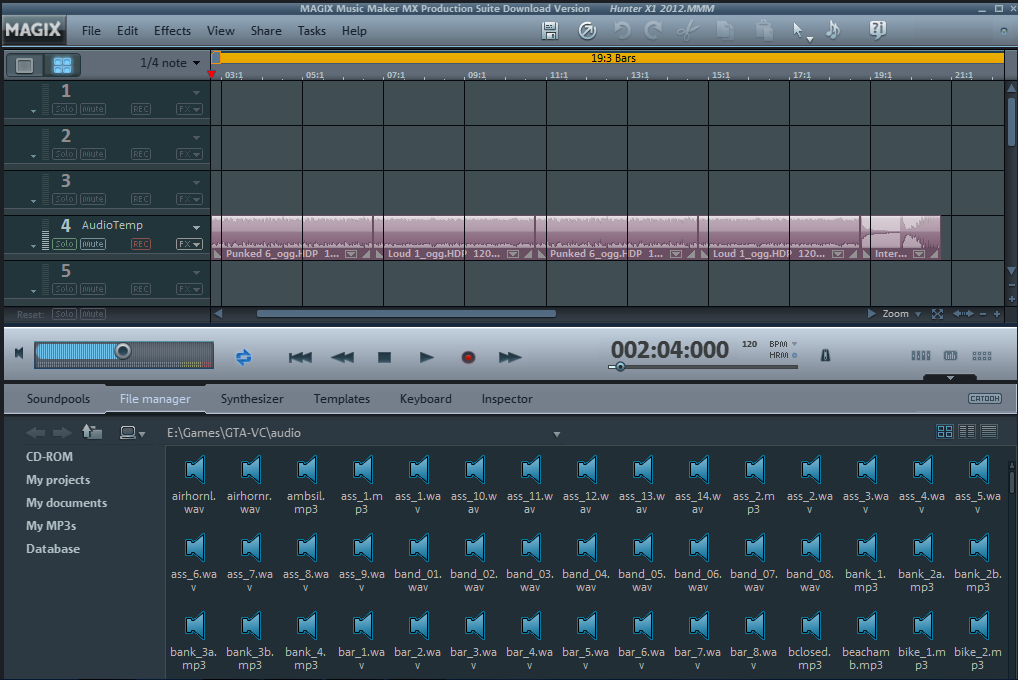The height and width of the screenshot is (680, 1018).
Task: Toggle the metronome icon
Action: tap(825, 355)
